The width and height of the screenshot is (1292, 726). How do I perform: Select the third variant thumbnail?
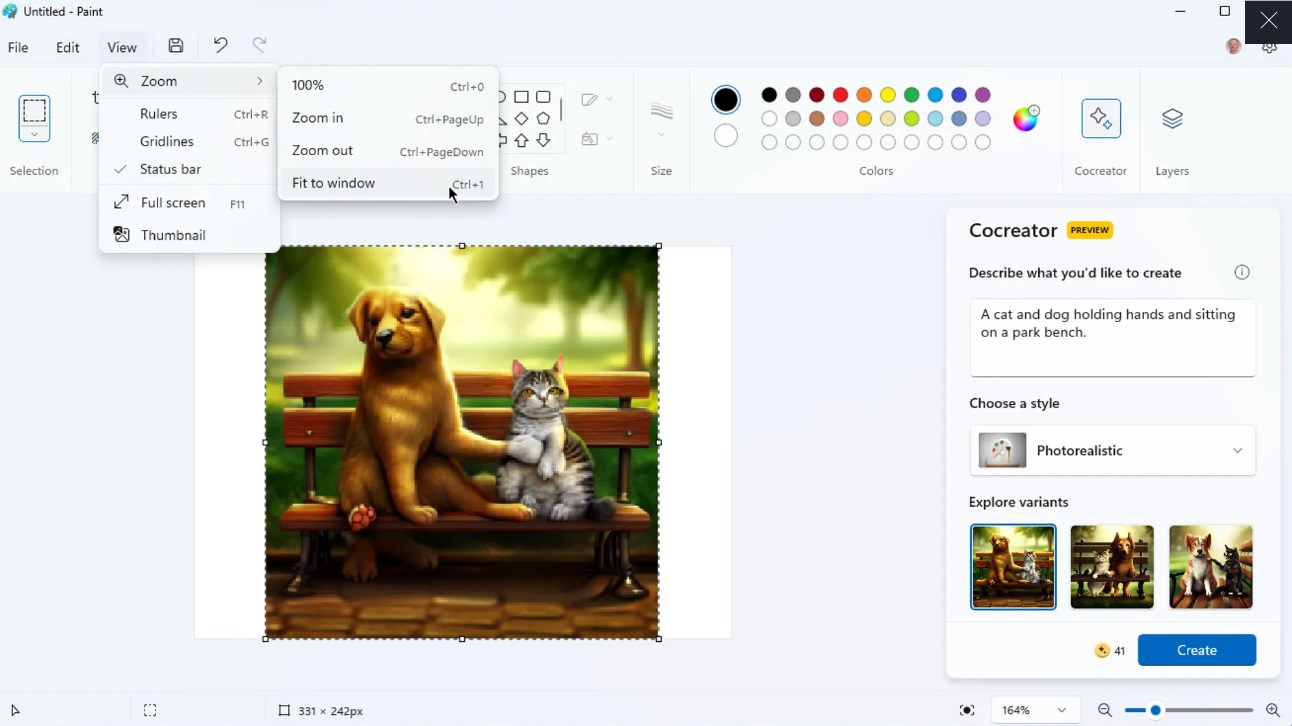[x=1211, y=567]
